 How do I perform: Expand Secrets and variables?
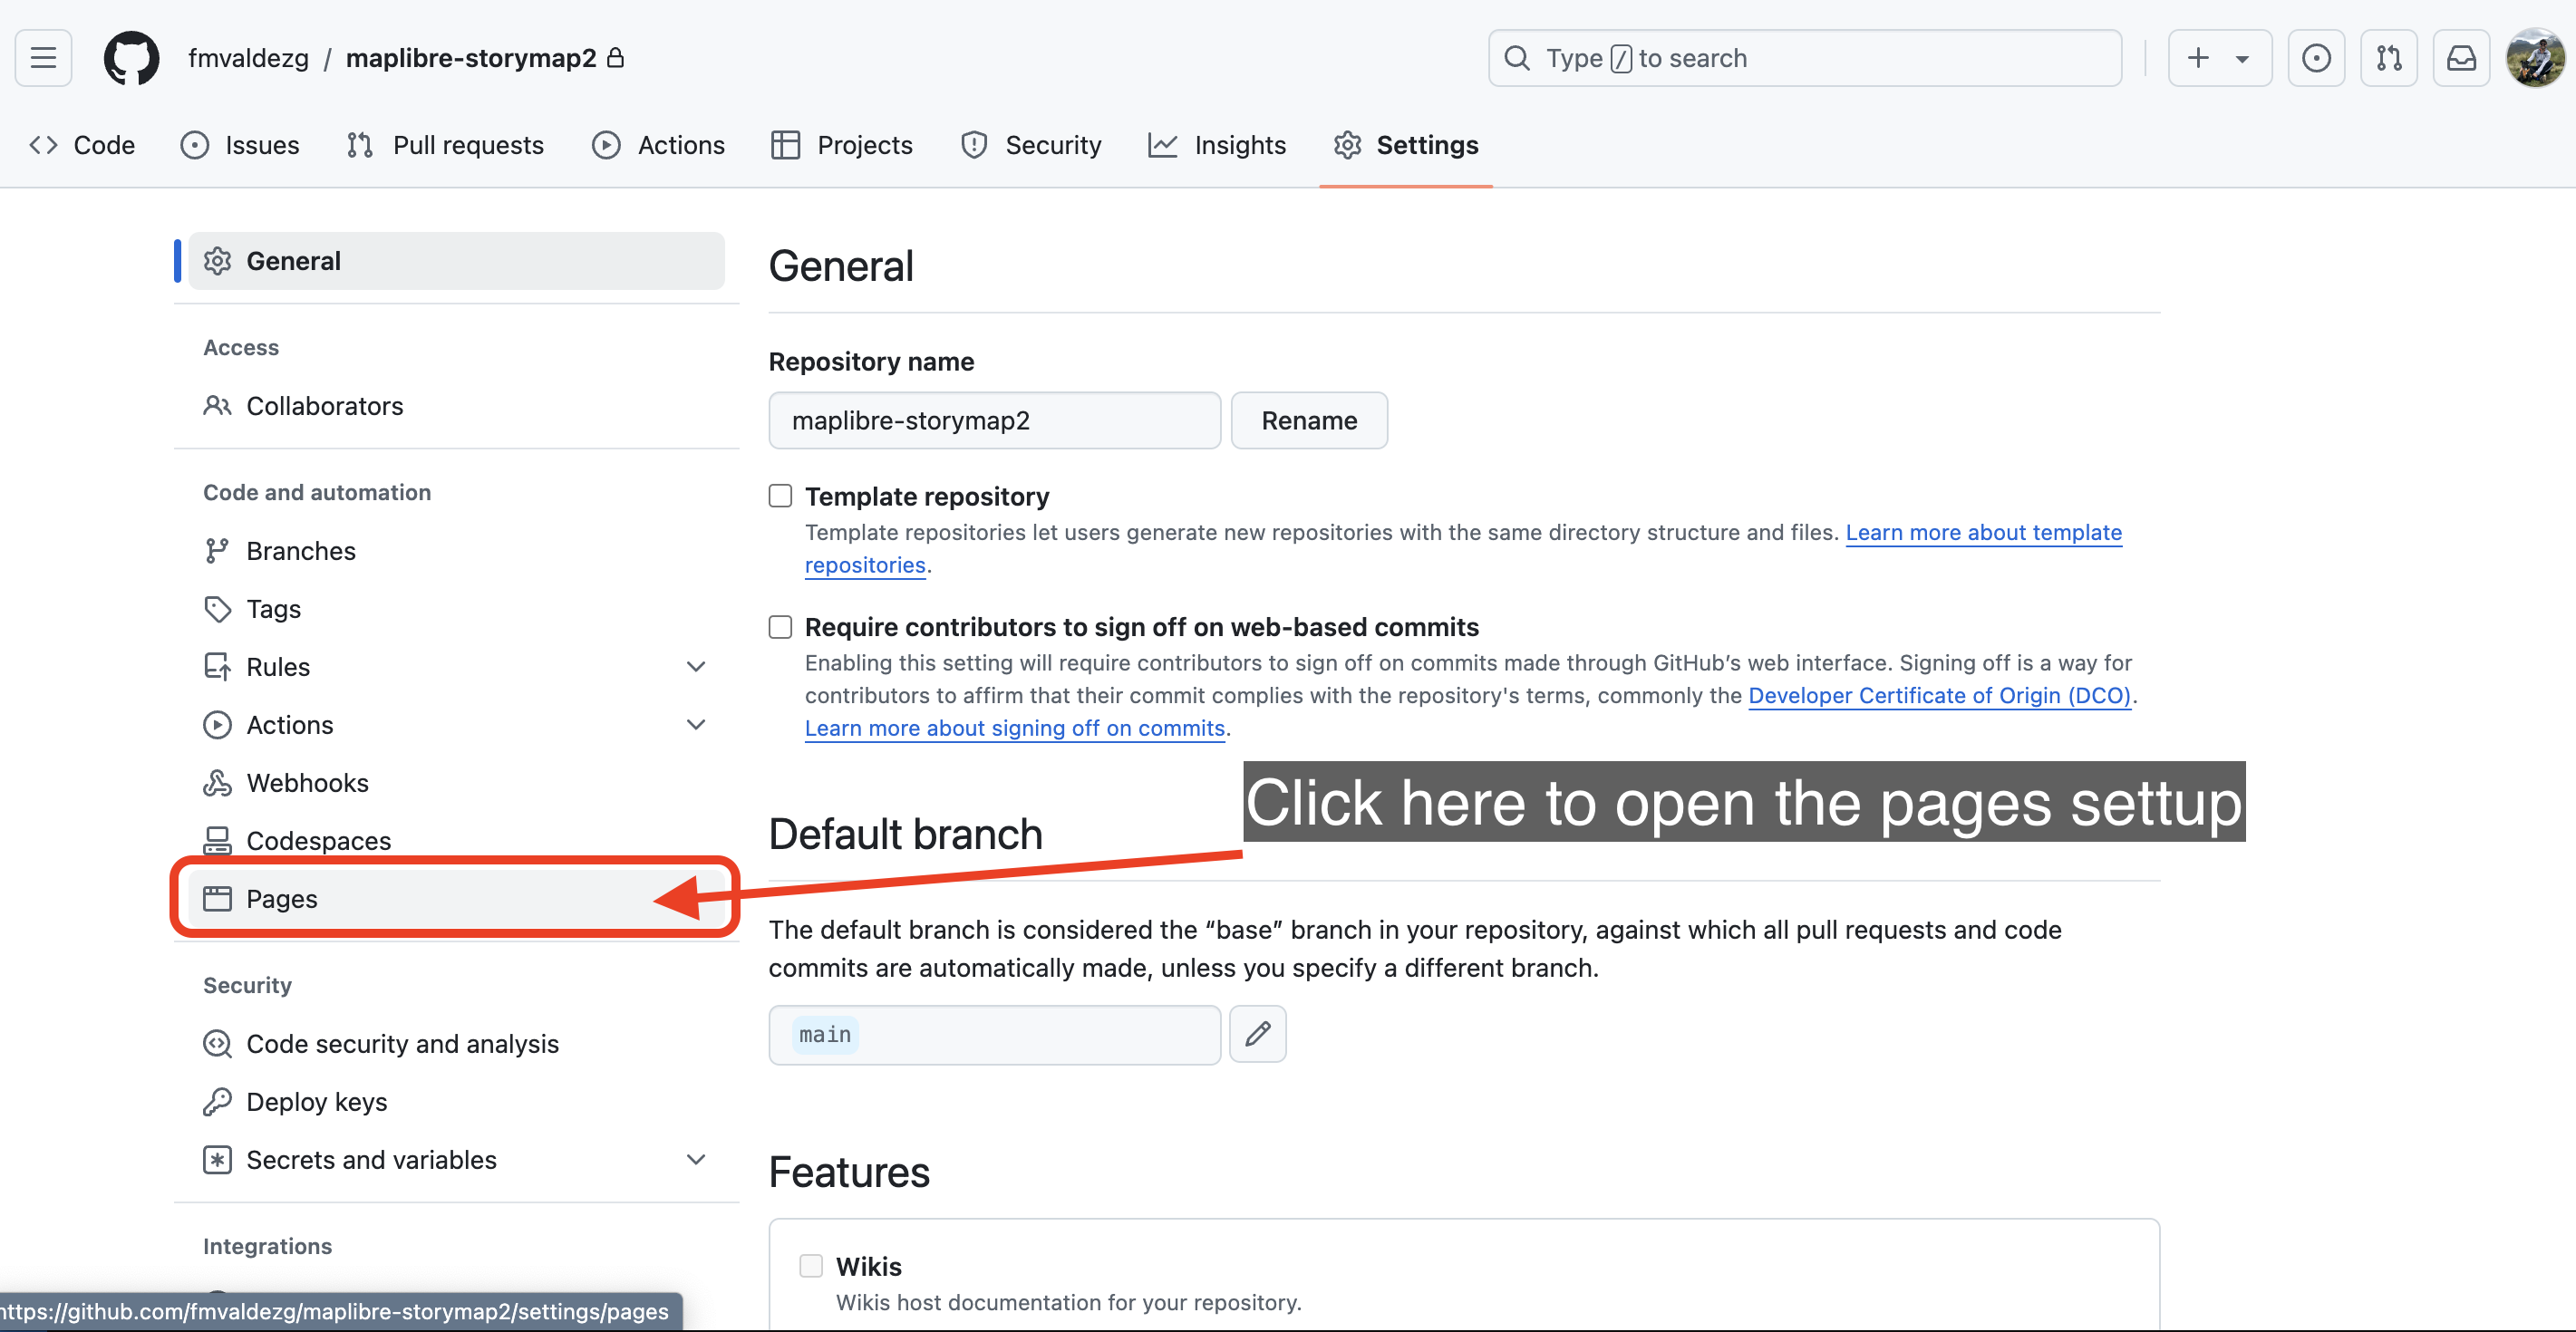(696, 1159)
